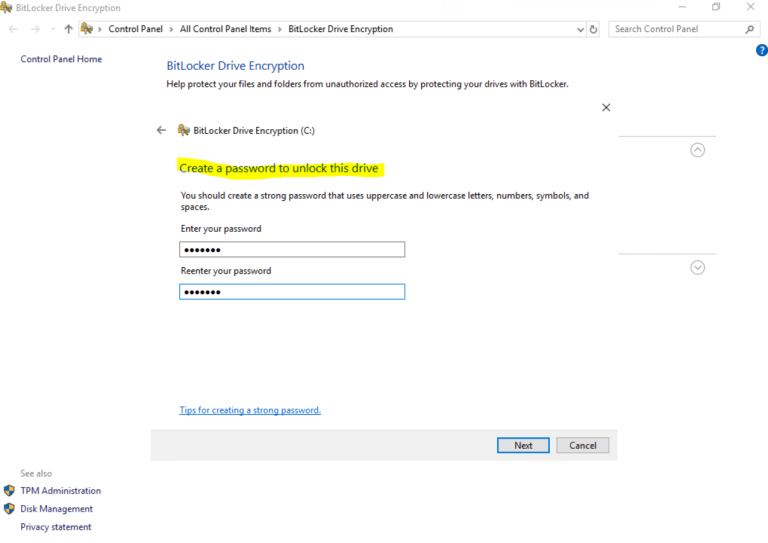This screenshot has height=543, width=768.
Task: Open Privacy statement link
Action: point(56,527)
